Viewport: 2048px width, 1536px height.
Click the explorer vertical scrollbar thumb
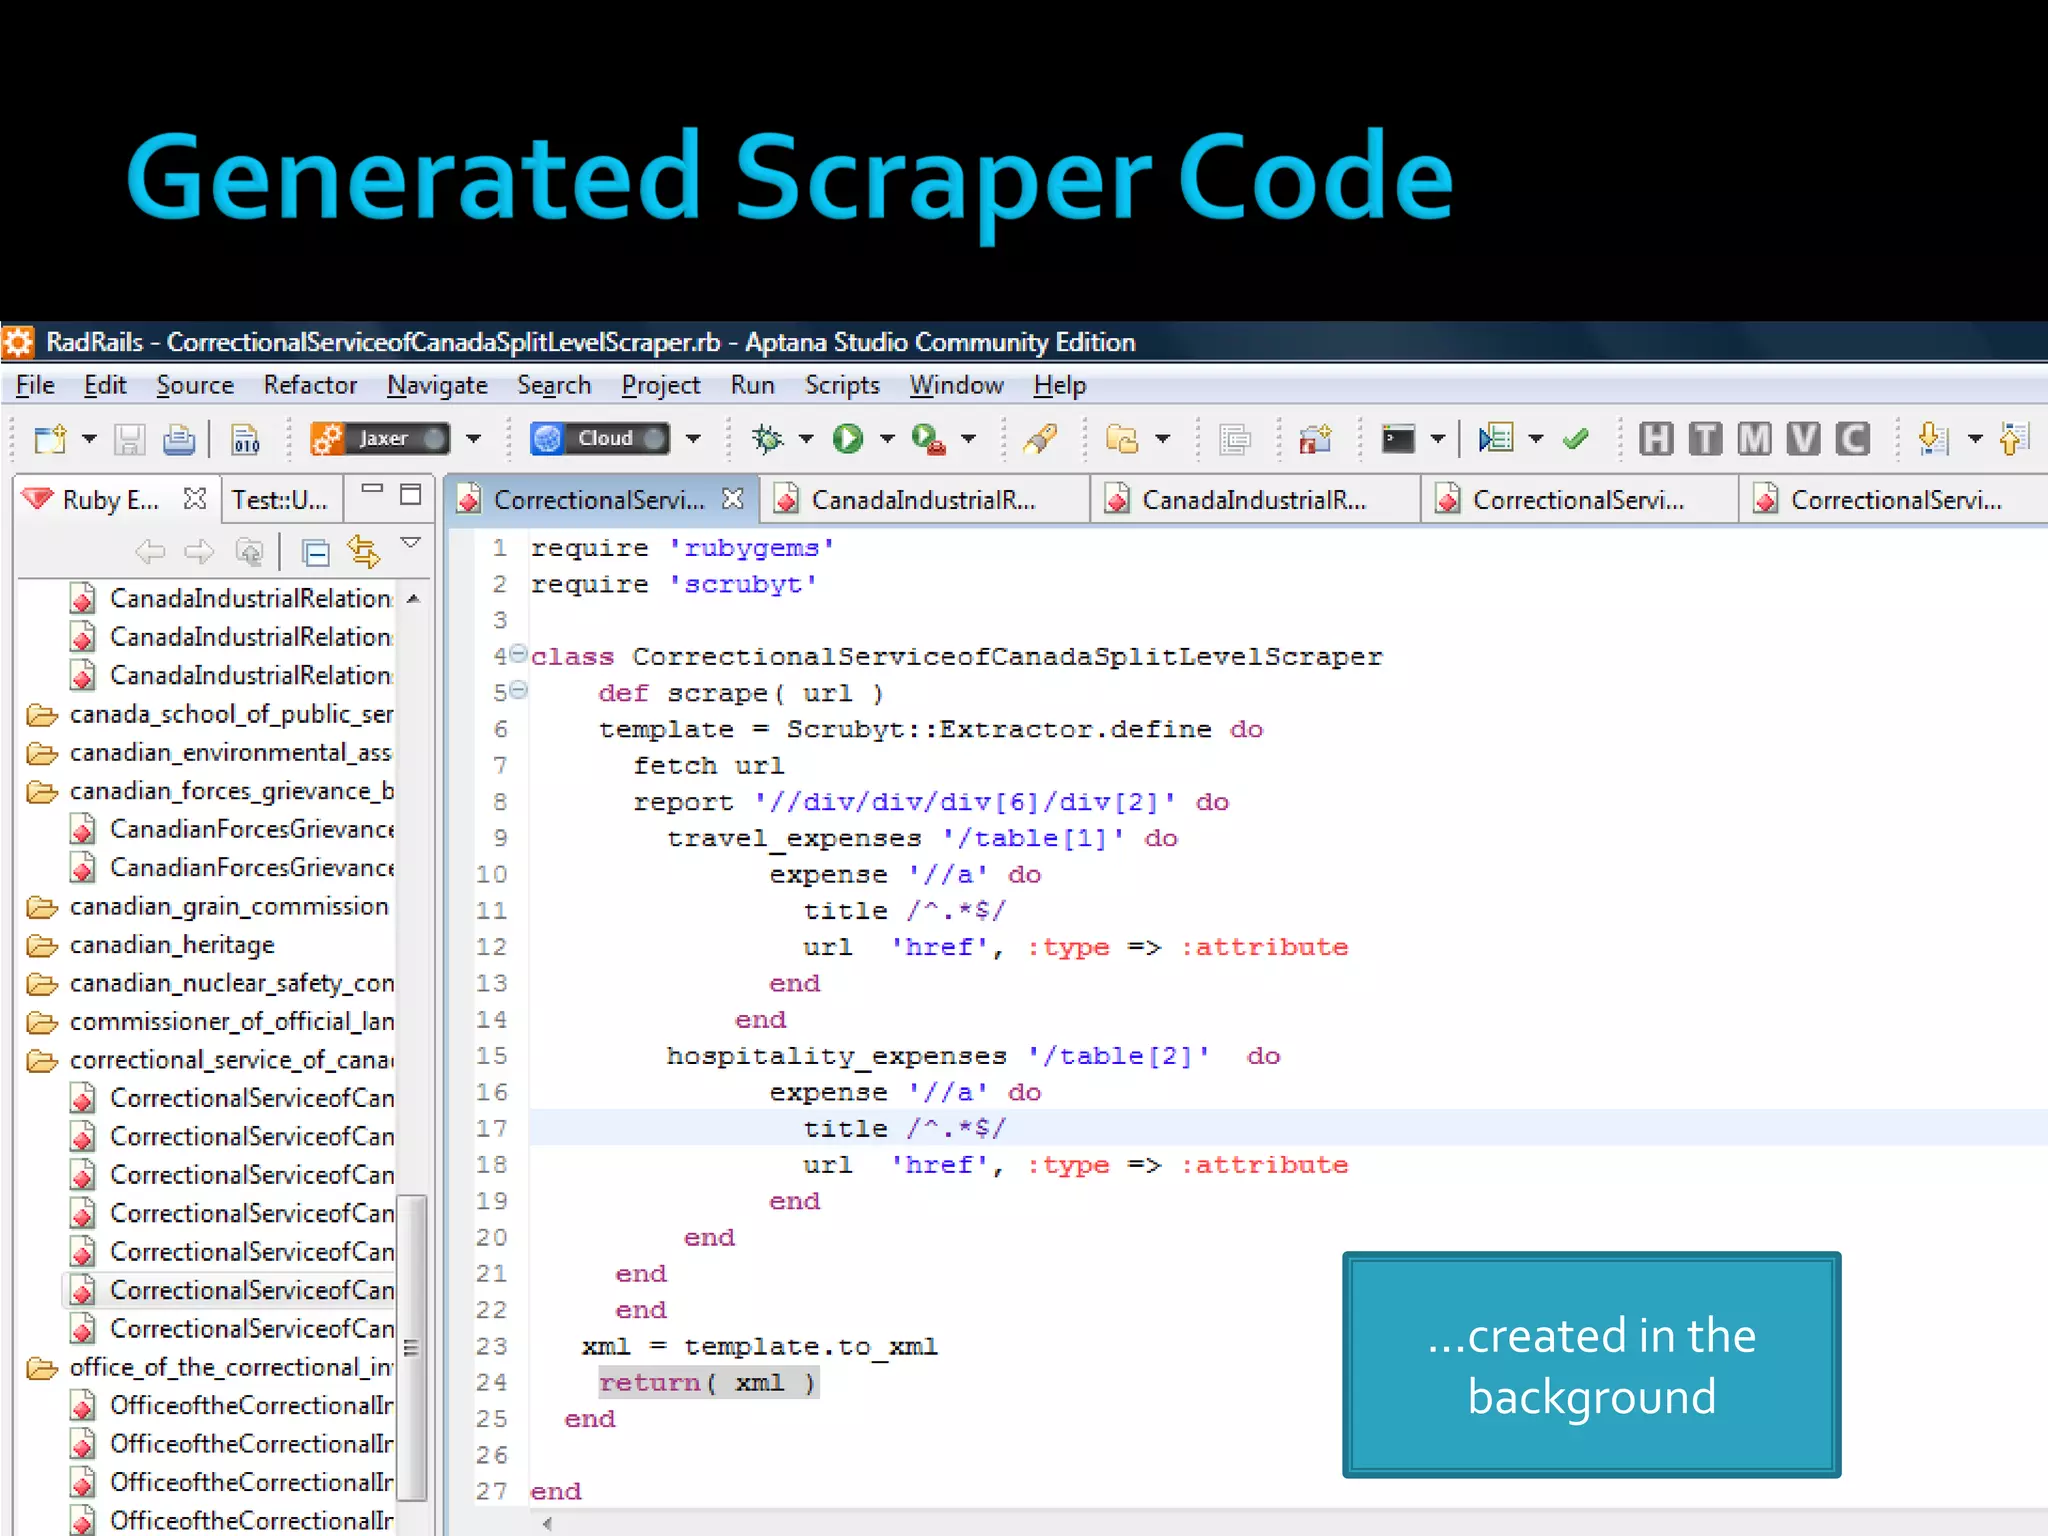[x=411, y=1347]
